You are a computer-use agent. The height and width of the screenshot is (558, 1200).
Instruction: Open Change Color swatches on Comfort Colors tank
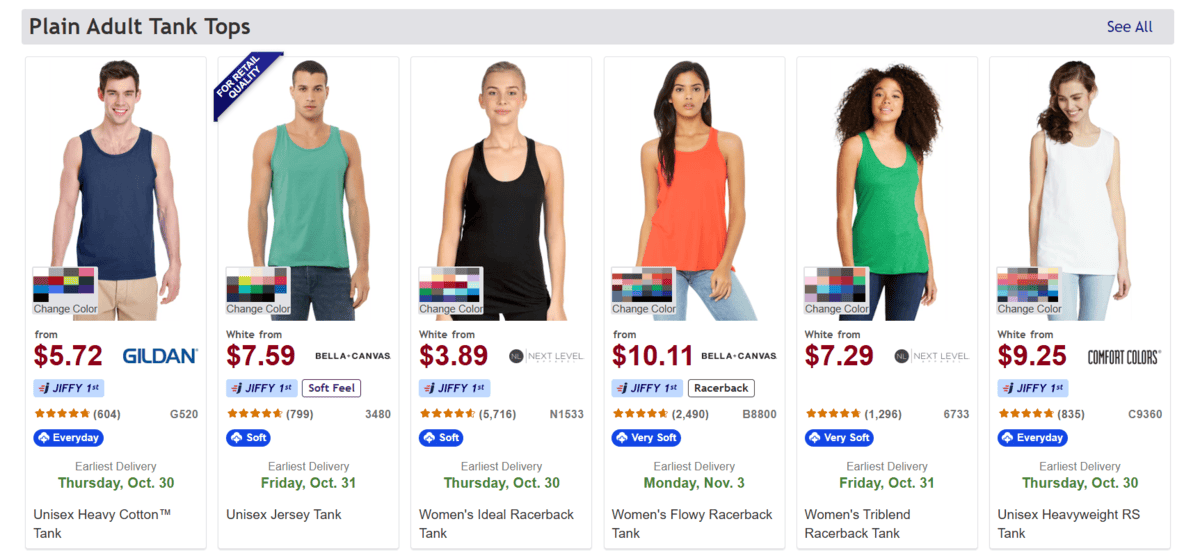pyautogui.click(x=1029, y=291)
